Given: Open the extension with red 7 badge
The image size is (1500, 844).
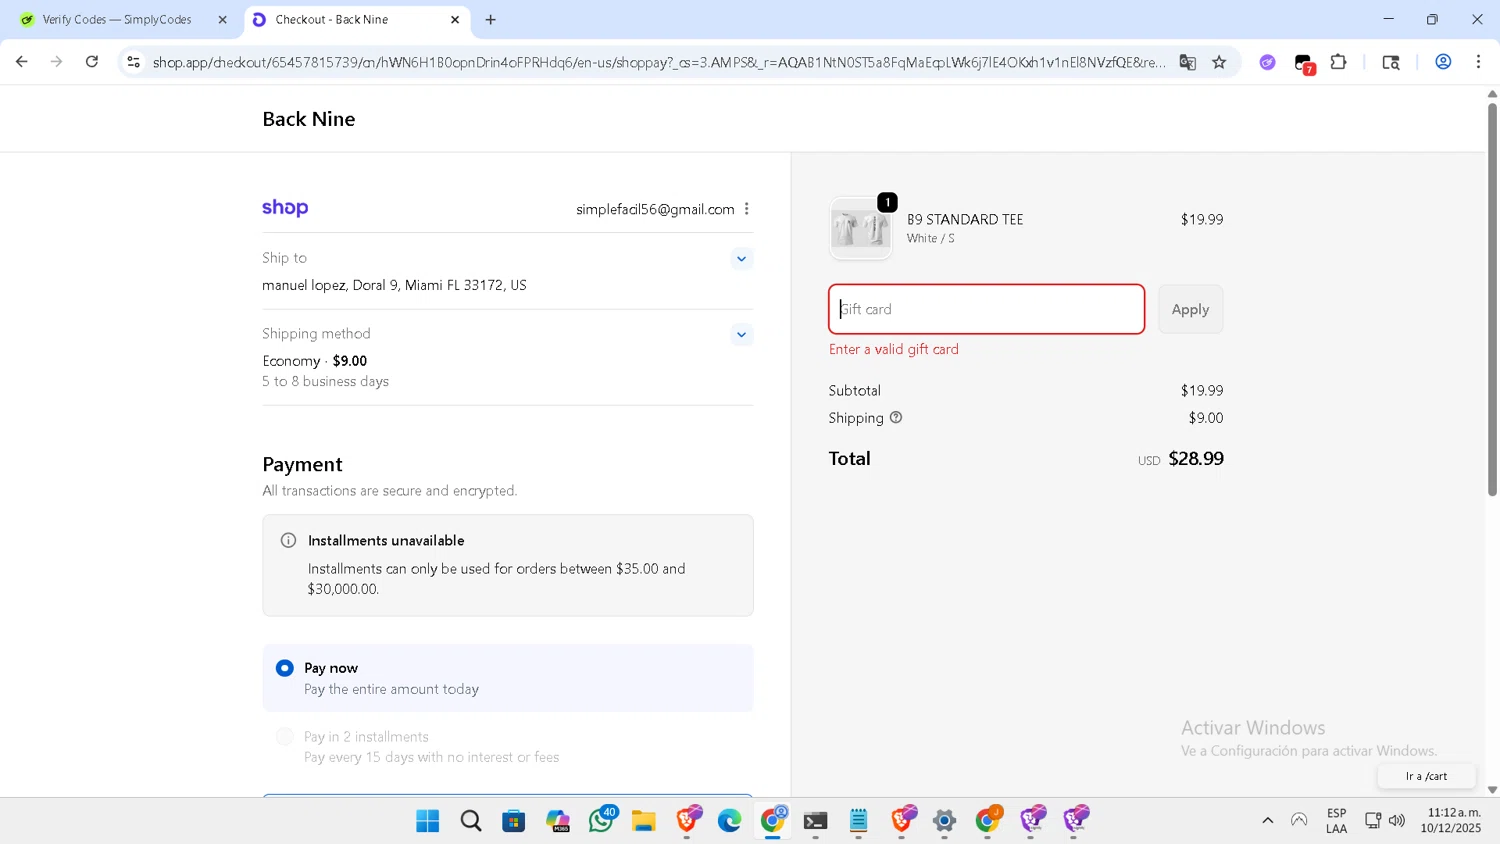Looking at the screenshot, I should 1304,64.
